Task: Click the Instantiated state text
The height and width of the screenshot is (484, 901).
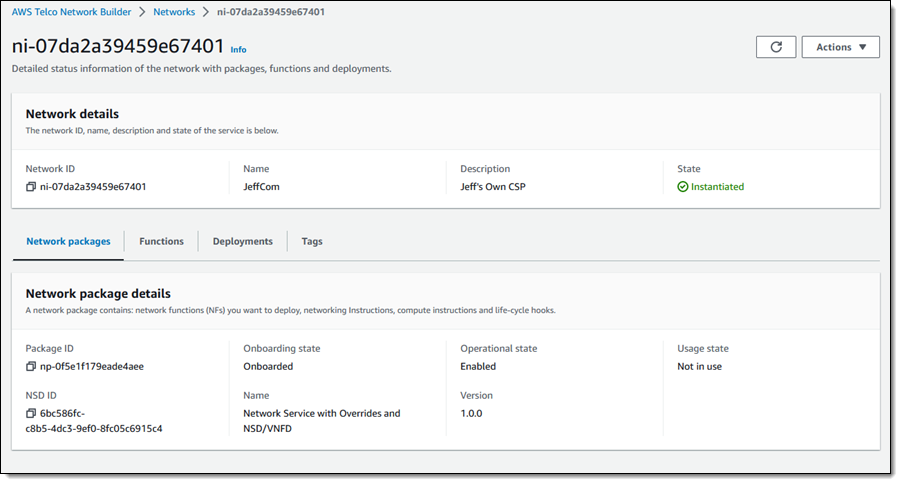Action: [x=717, y=187]
